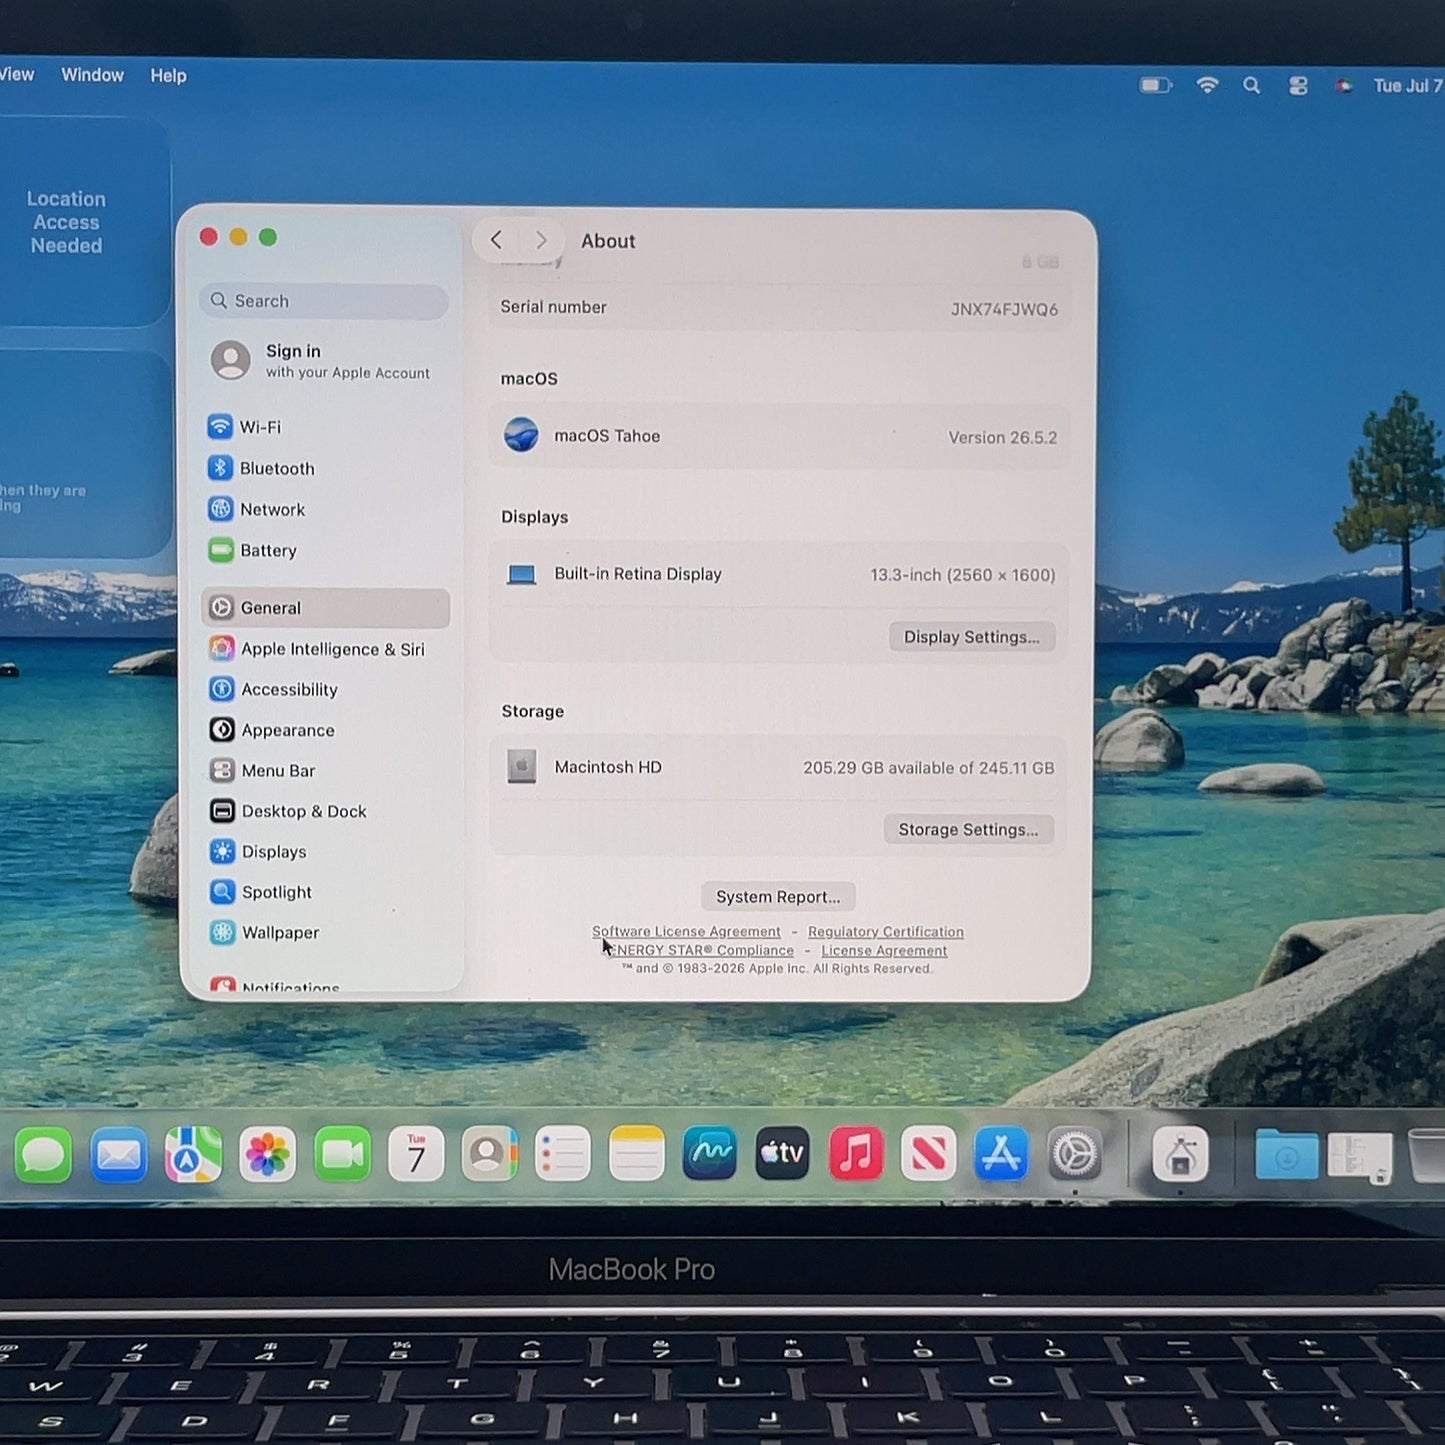Click the Version 26.5.2 text
Screen dimensions: 1445x1445
(x=1002, y=438)
